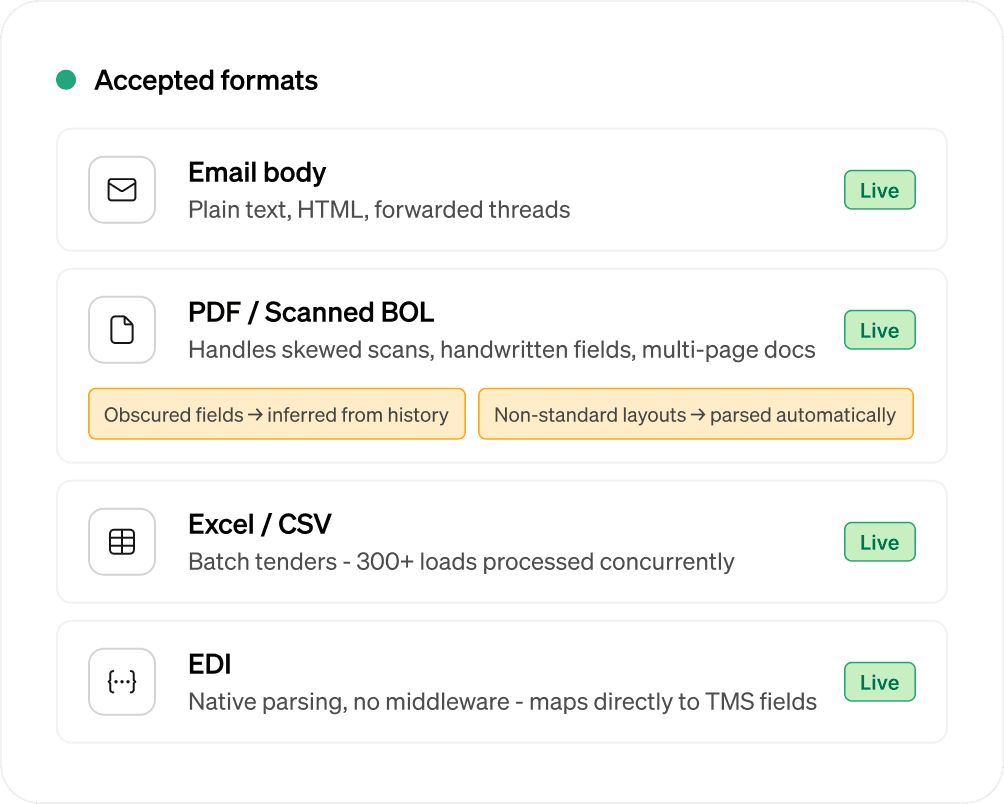Open the EDI title
This screenshot has height=804, width=1004.
[210, 664]
